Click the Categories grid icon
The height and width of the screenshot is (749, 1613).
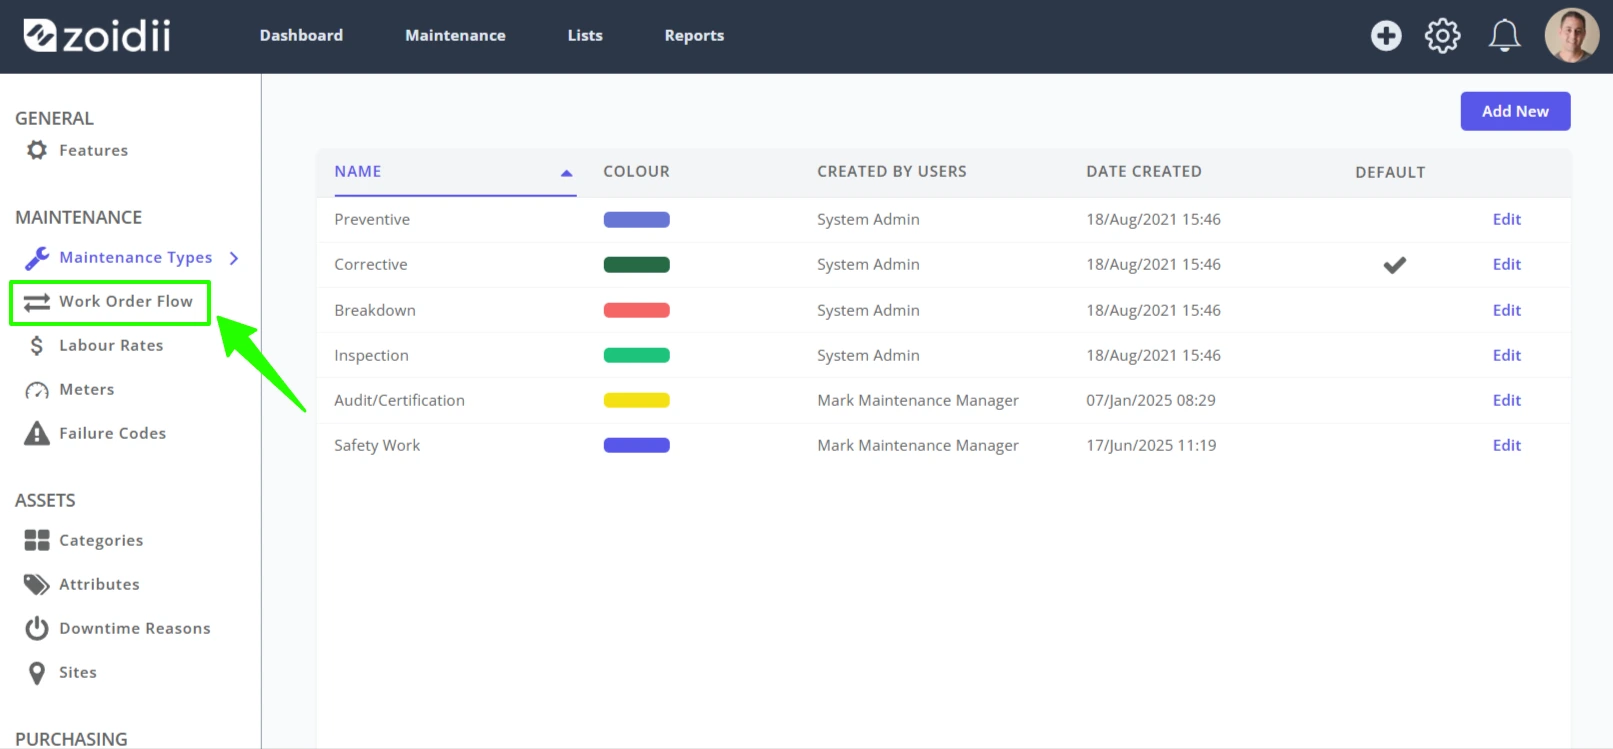click(37, 540)
